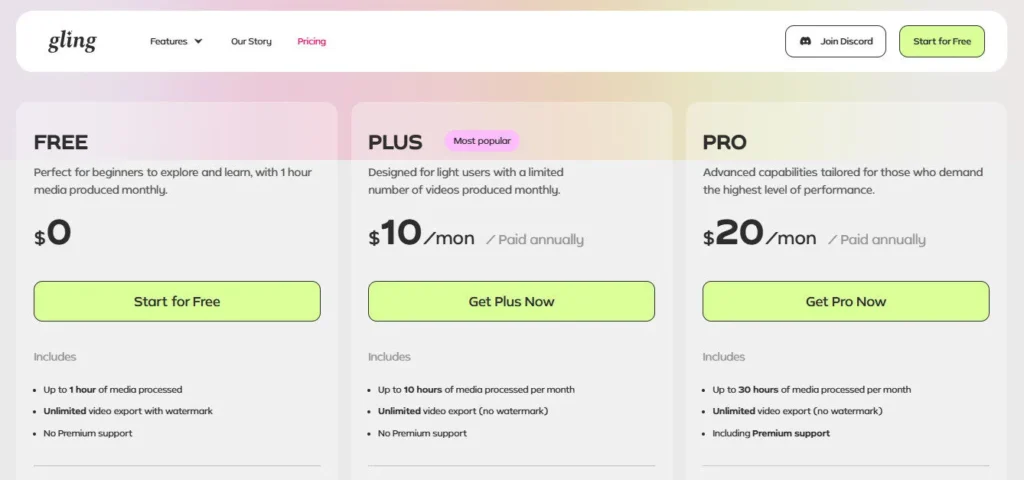Click Start for Free in the FREE plan
This screenshot has width=1024, height=480.
tap(177, 301)
